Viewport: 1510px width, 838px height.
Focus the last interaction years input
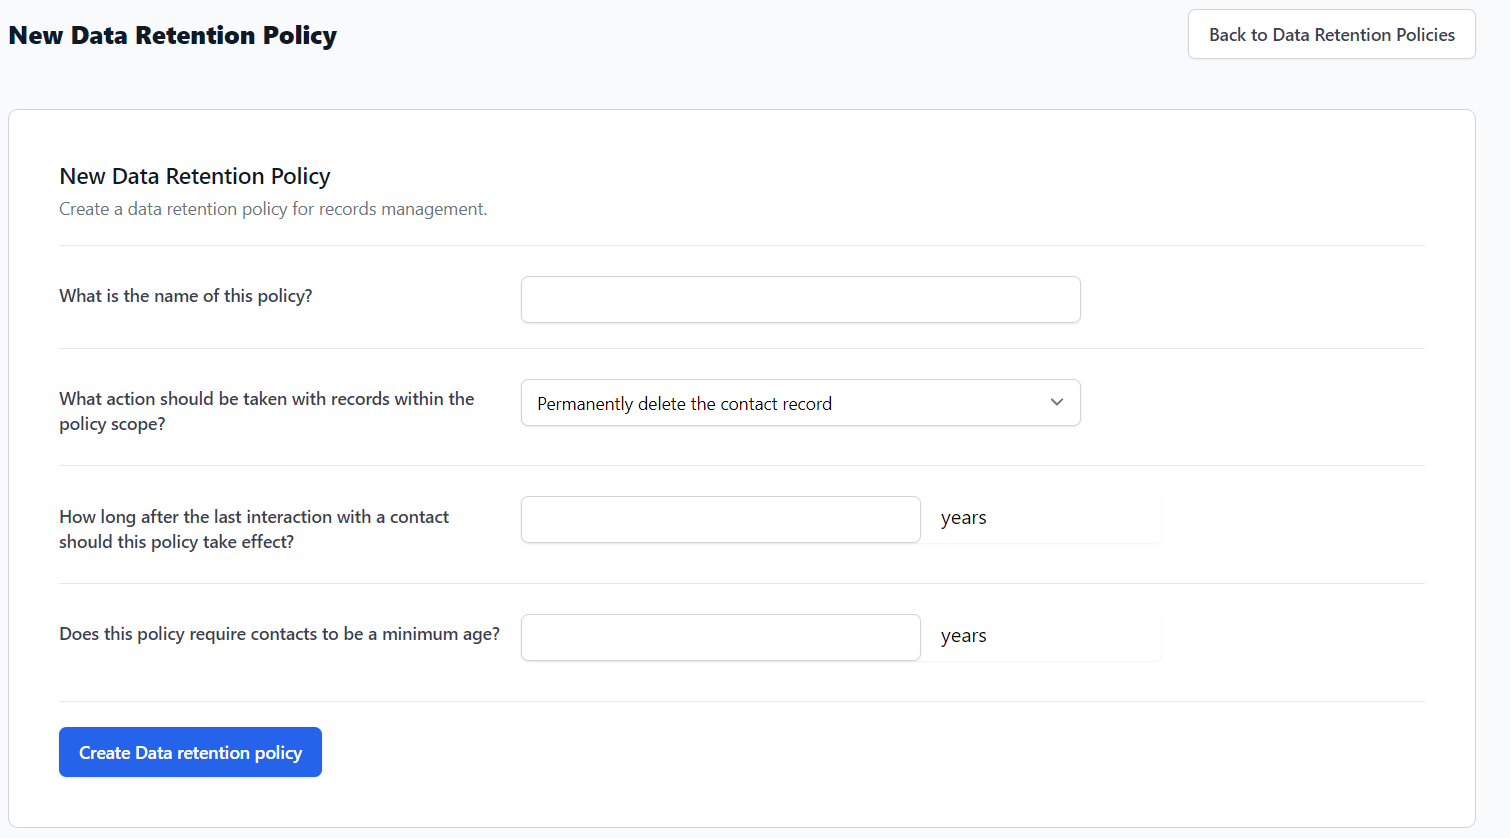click(720, 520)
